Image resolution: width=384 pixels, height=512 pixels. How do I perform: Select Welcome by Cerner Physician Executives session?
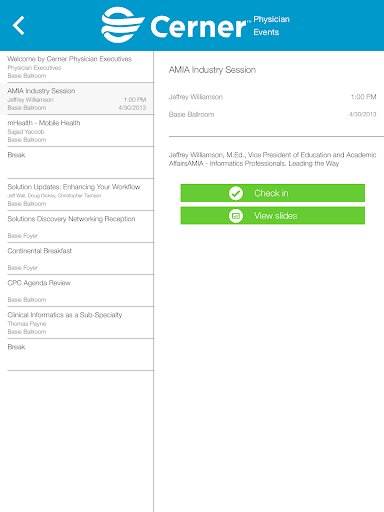pyautogui.click(x=77, y=67)
